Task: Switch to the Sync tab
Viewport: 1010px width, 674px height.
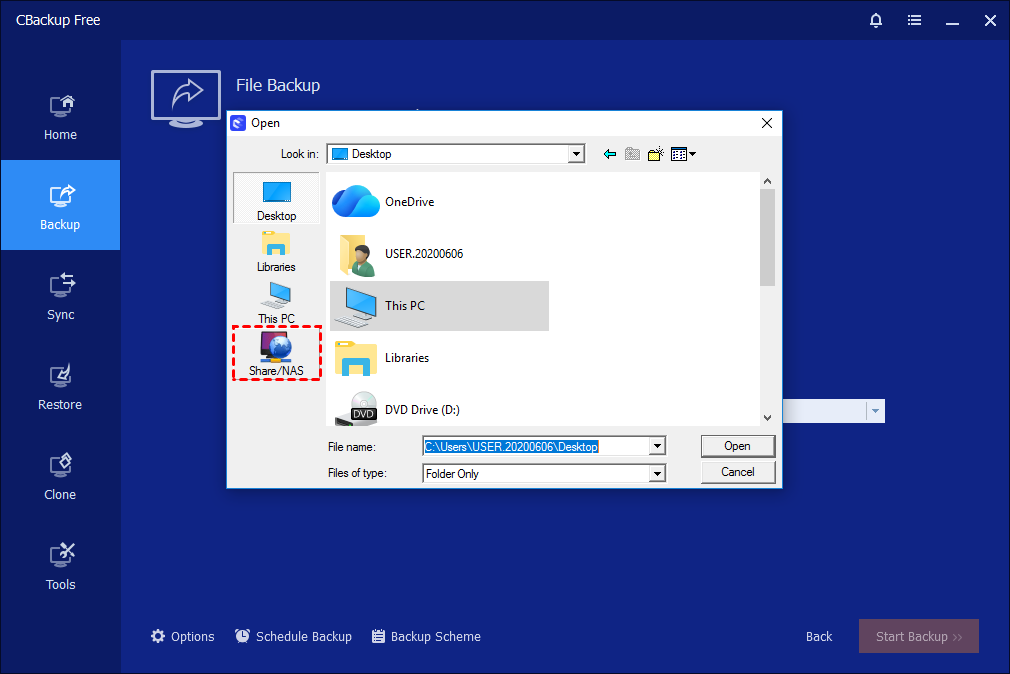Action: pos(60,295)
